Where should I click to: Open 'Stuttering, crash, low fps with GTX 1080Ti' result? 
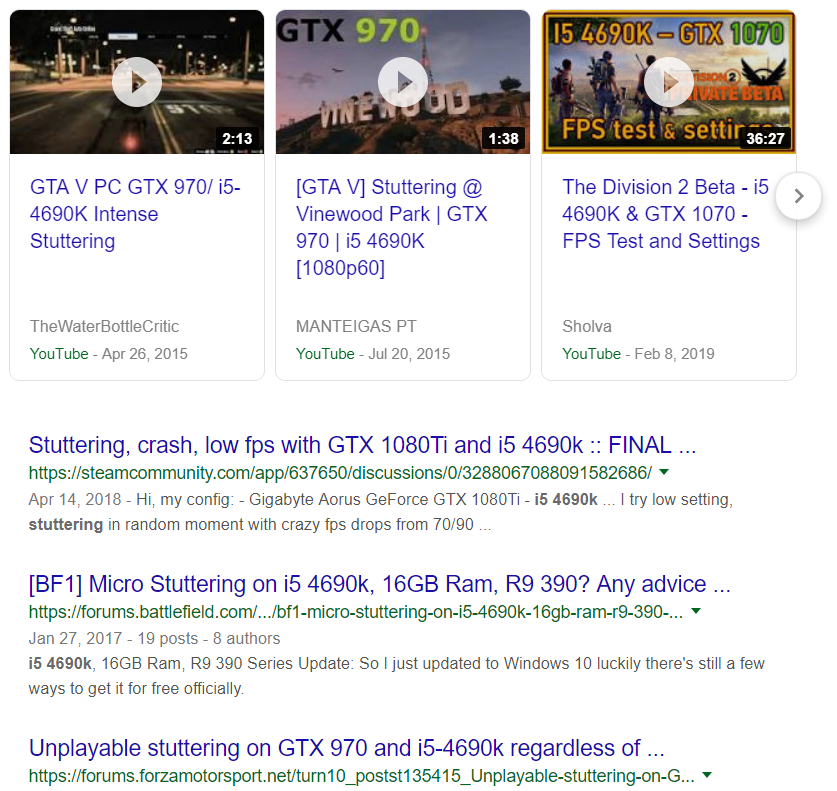(362, 445)
